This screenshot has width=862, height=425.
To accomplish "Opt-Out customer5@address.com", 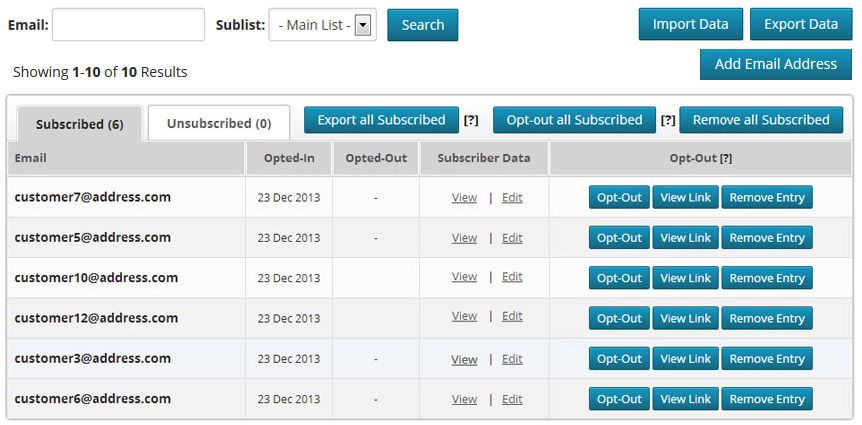I will [619, 238].
